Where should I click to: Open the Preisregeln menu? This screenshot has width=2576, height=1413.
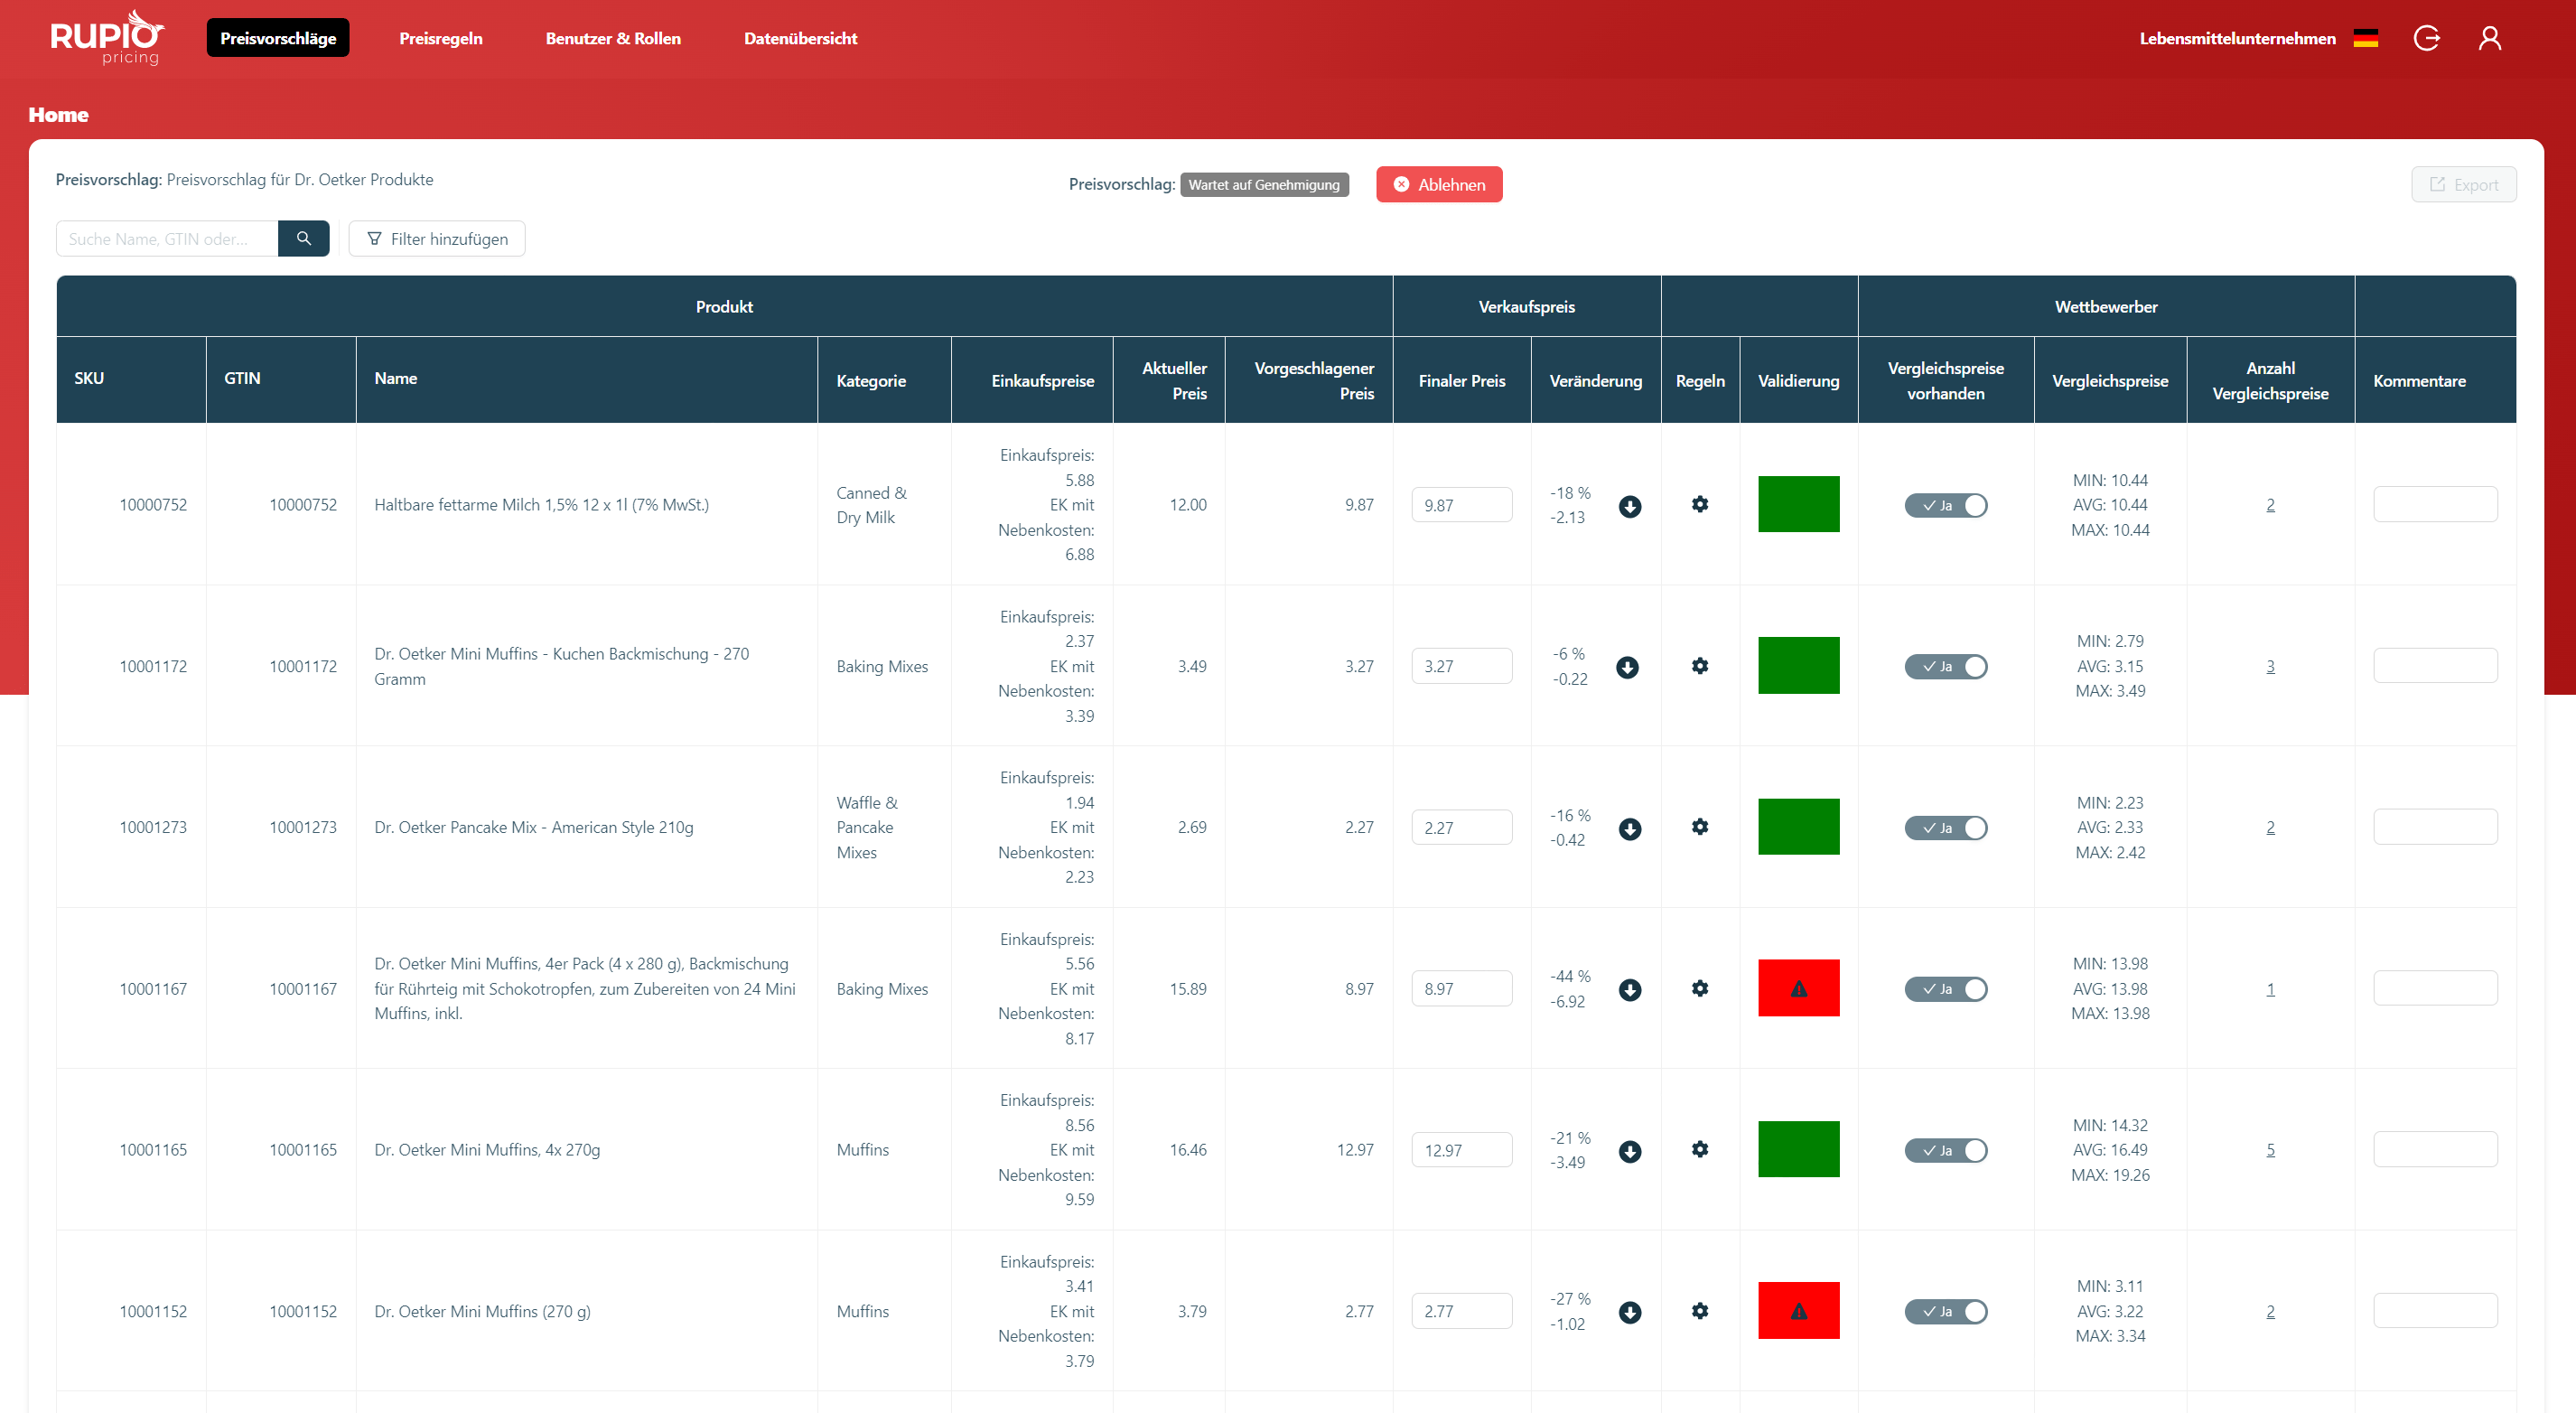440,38
